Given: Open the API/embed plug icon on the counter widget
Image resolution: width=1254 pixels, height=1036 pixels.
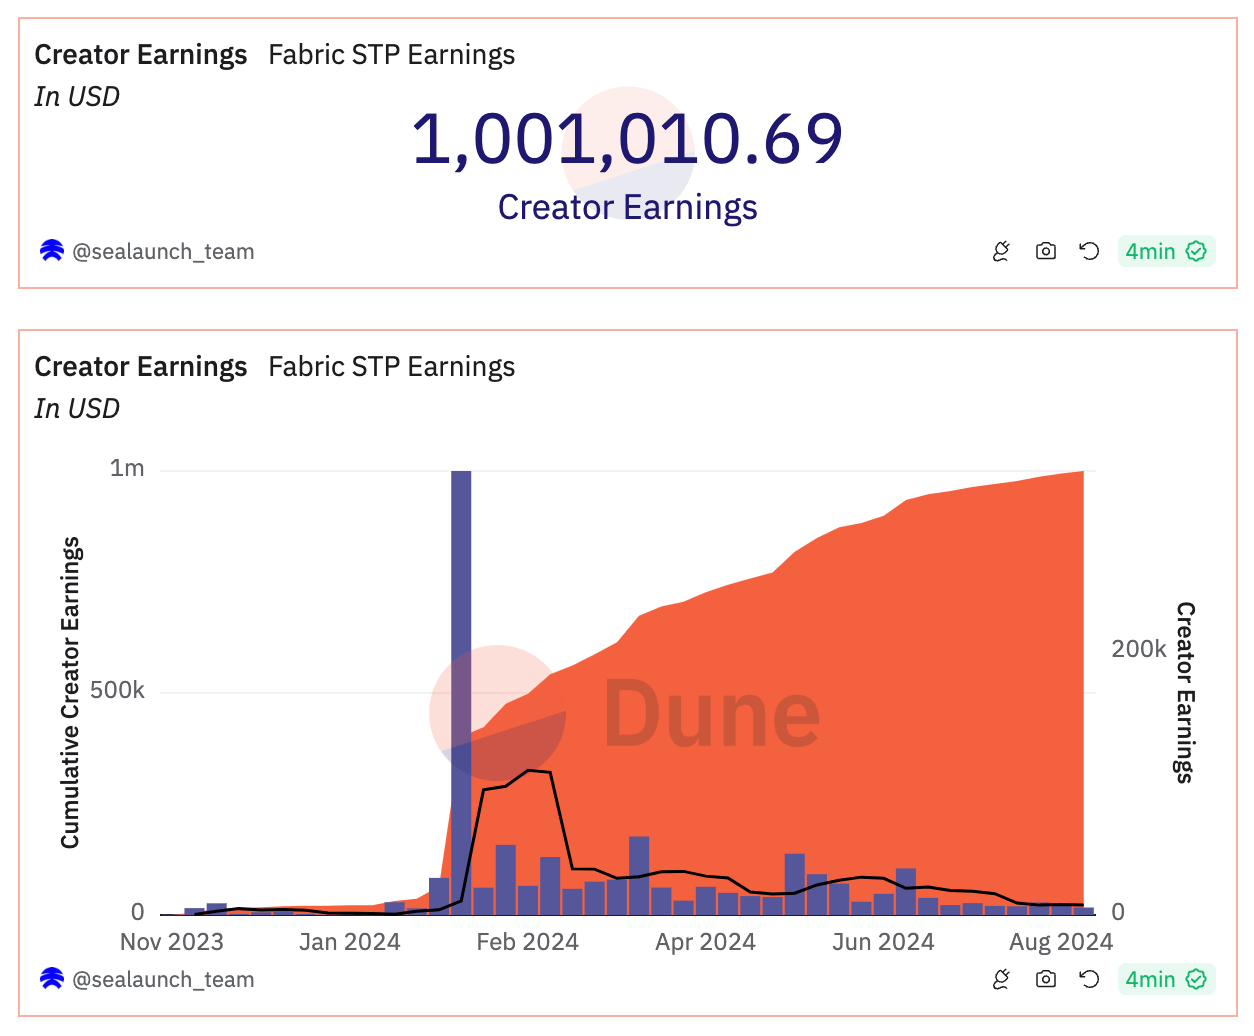Looking at the screenshot, I should (x=1001, y=251).
